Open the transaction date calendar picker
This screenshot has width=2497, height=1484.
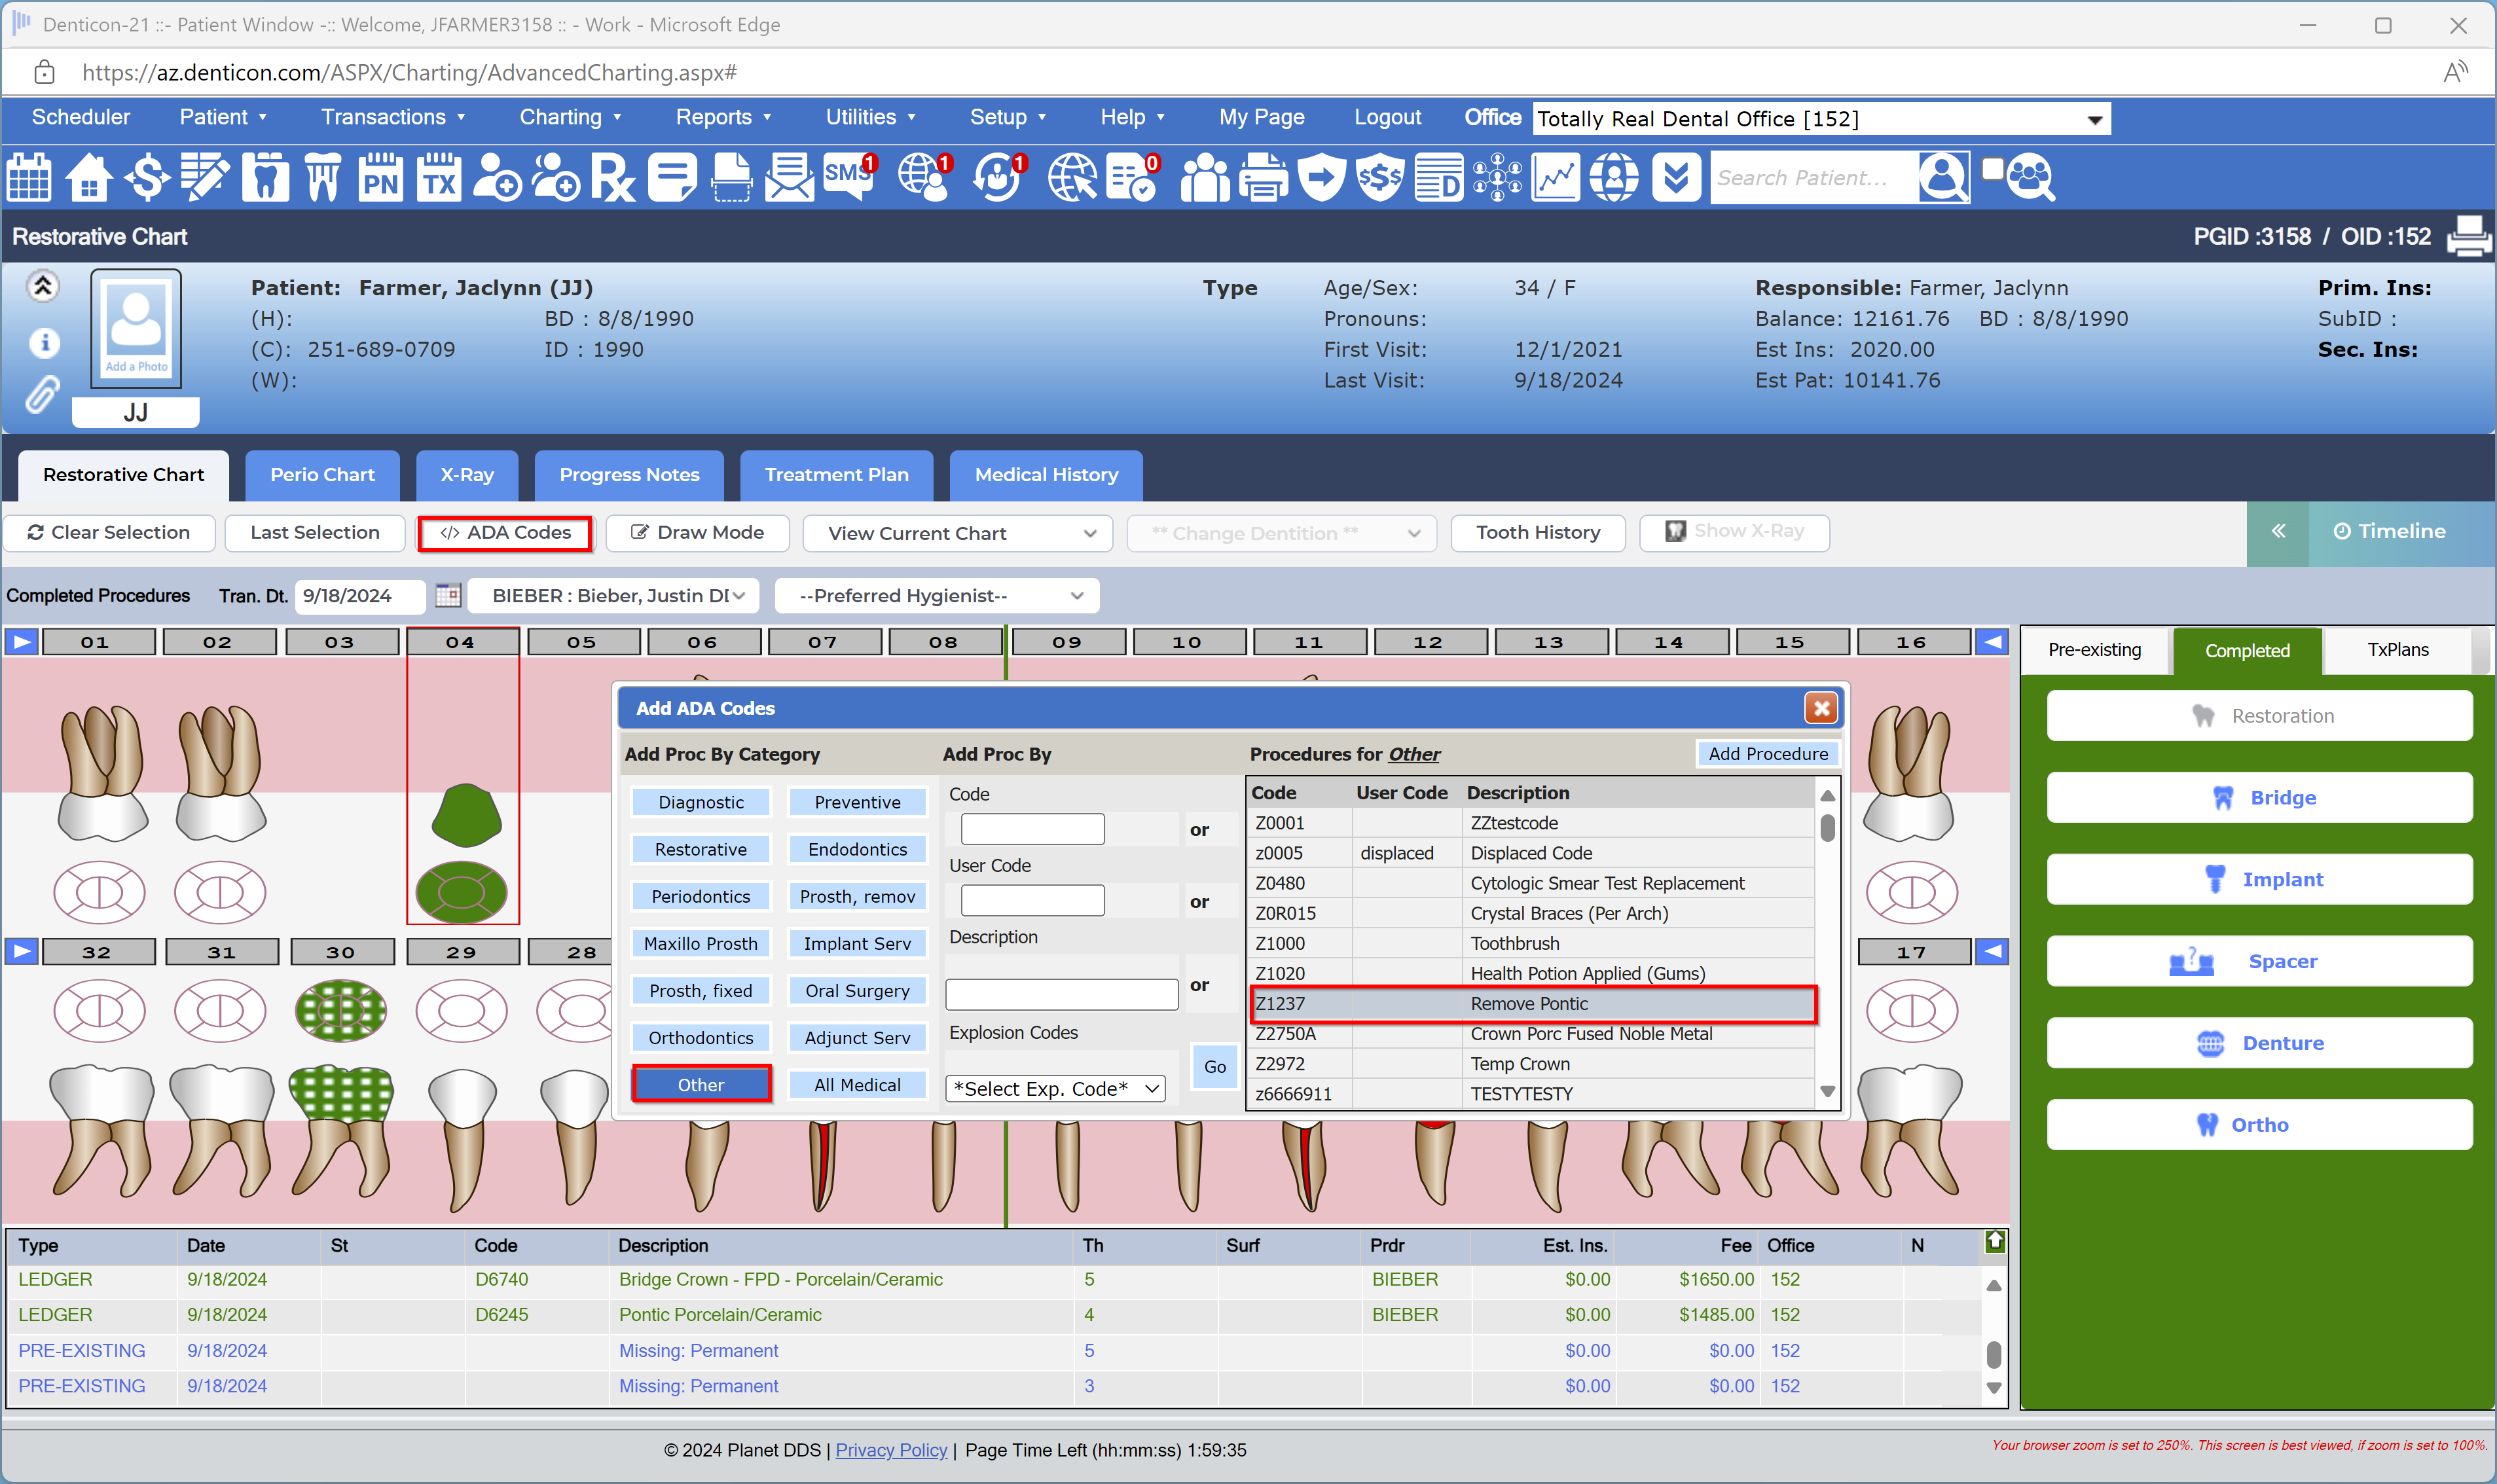[448, 596]
